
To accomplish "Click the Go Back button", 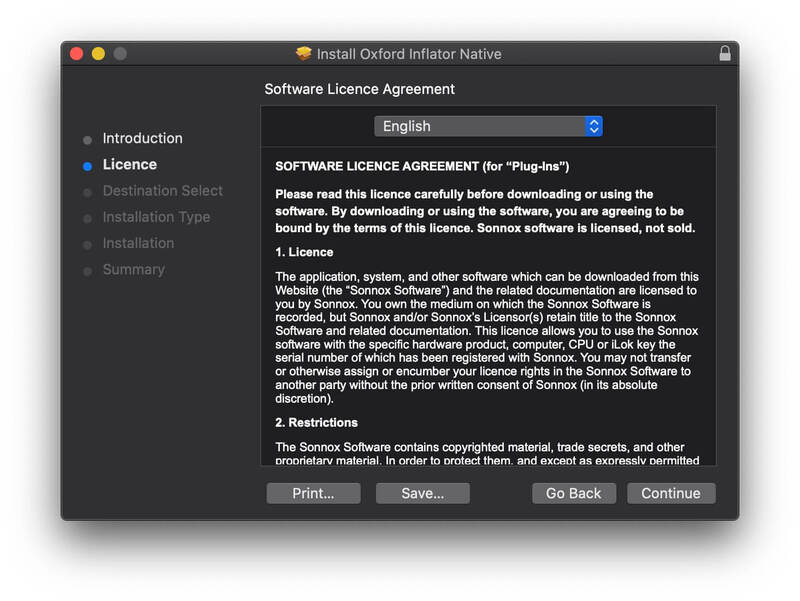I will pos(573,493).
